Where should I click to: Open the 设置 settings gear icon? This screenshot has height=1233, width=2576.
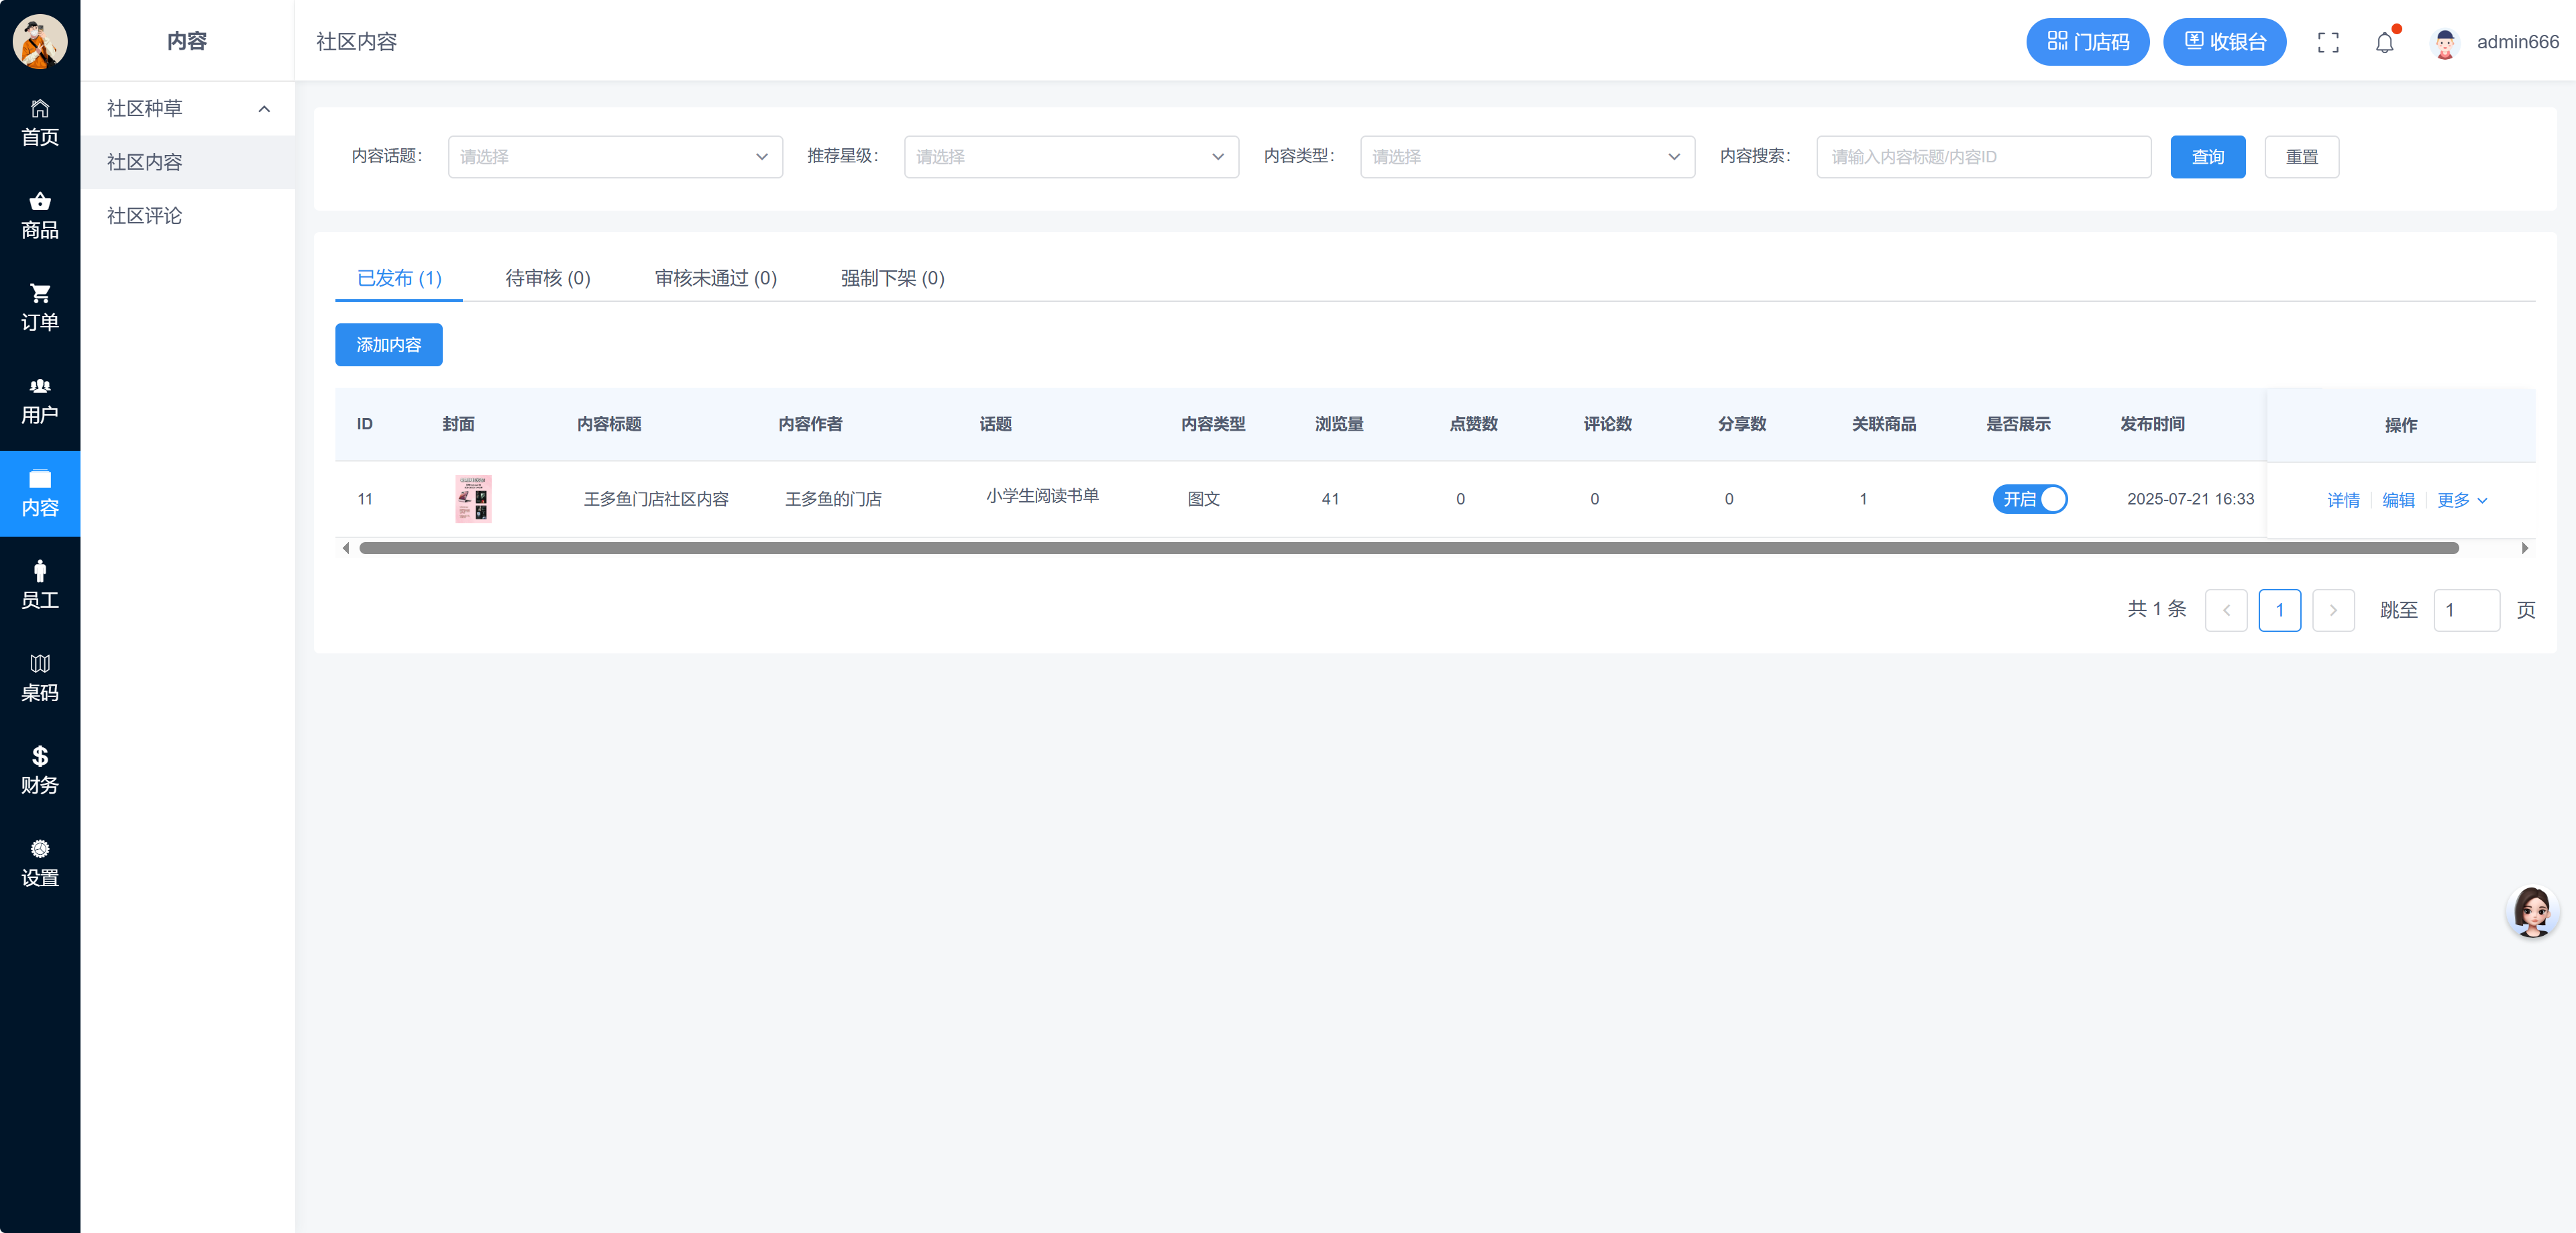coord(40,863)
